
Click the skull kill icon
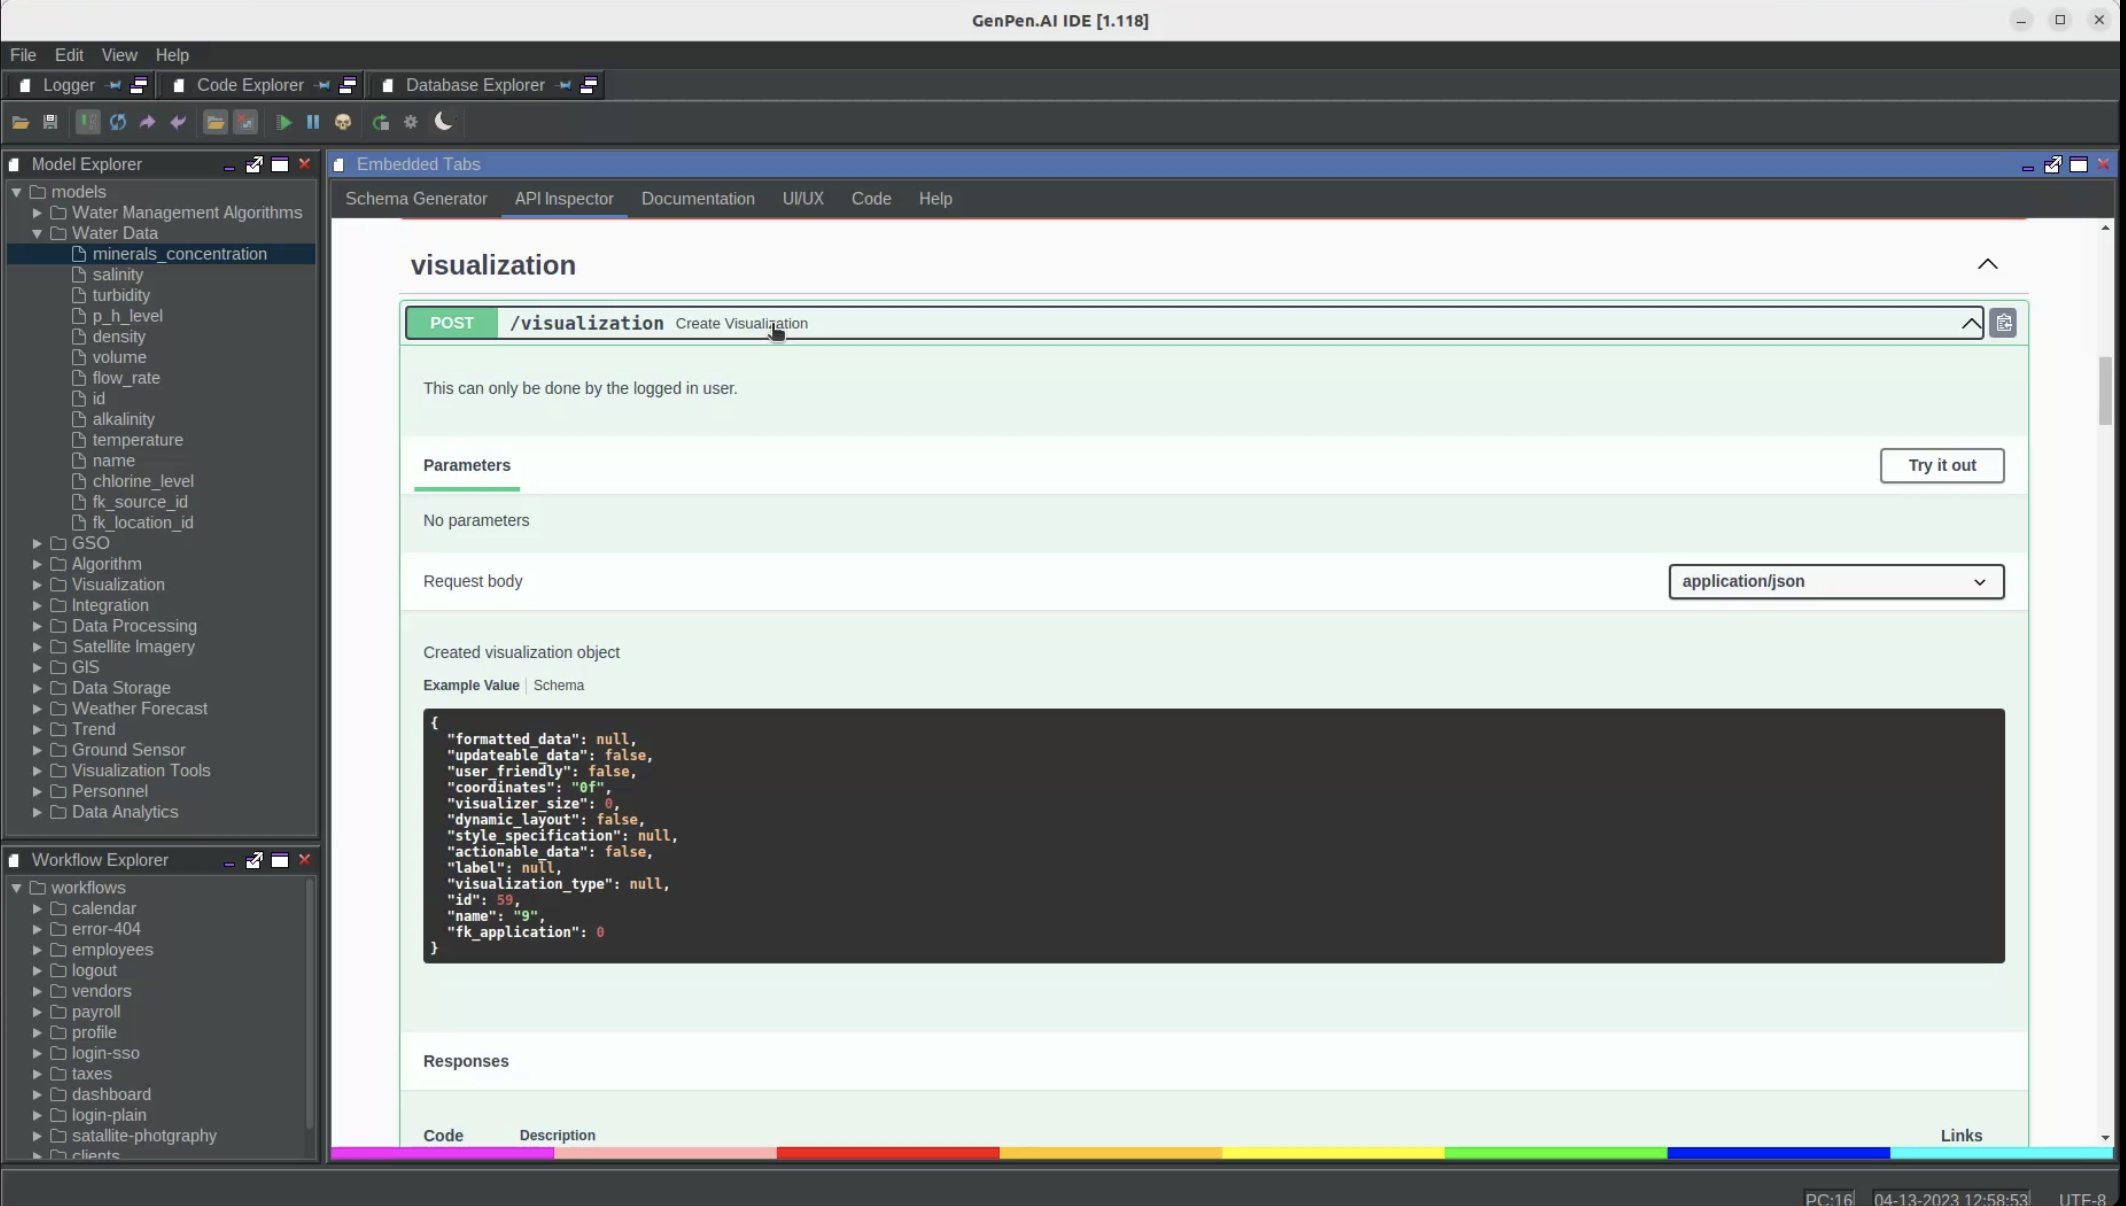point(343,122)
